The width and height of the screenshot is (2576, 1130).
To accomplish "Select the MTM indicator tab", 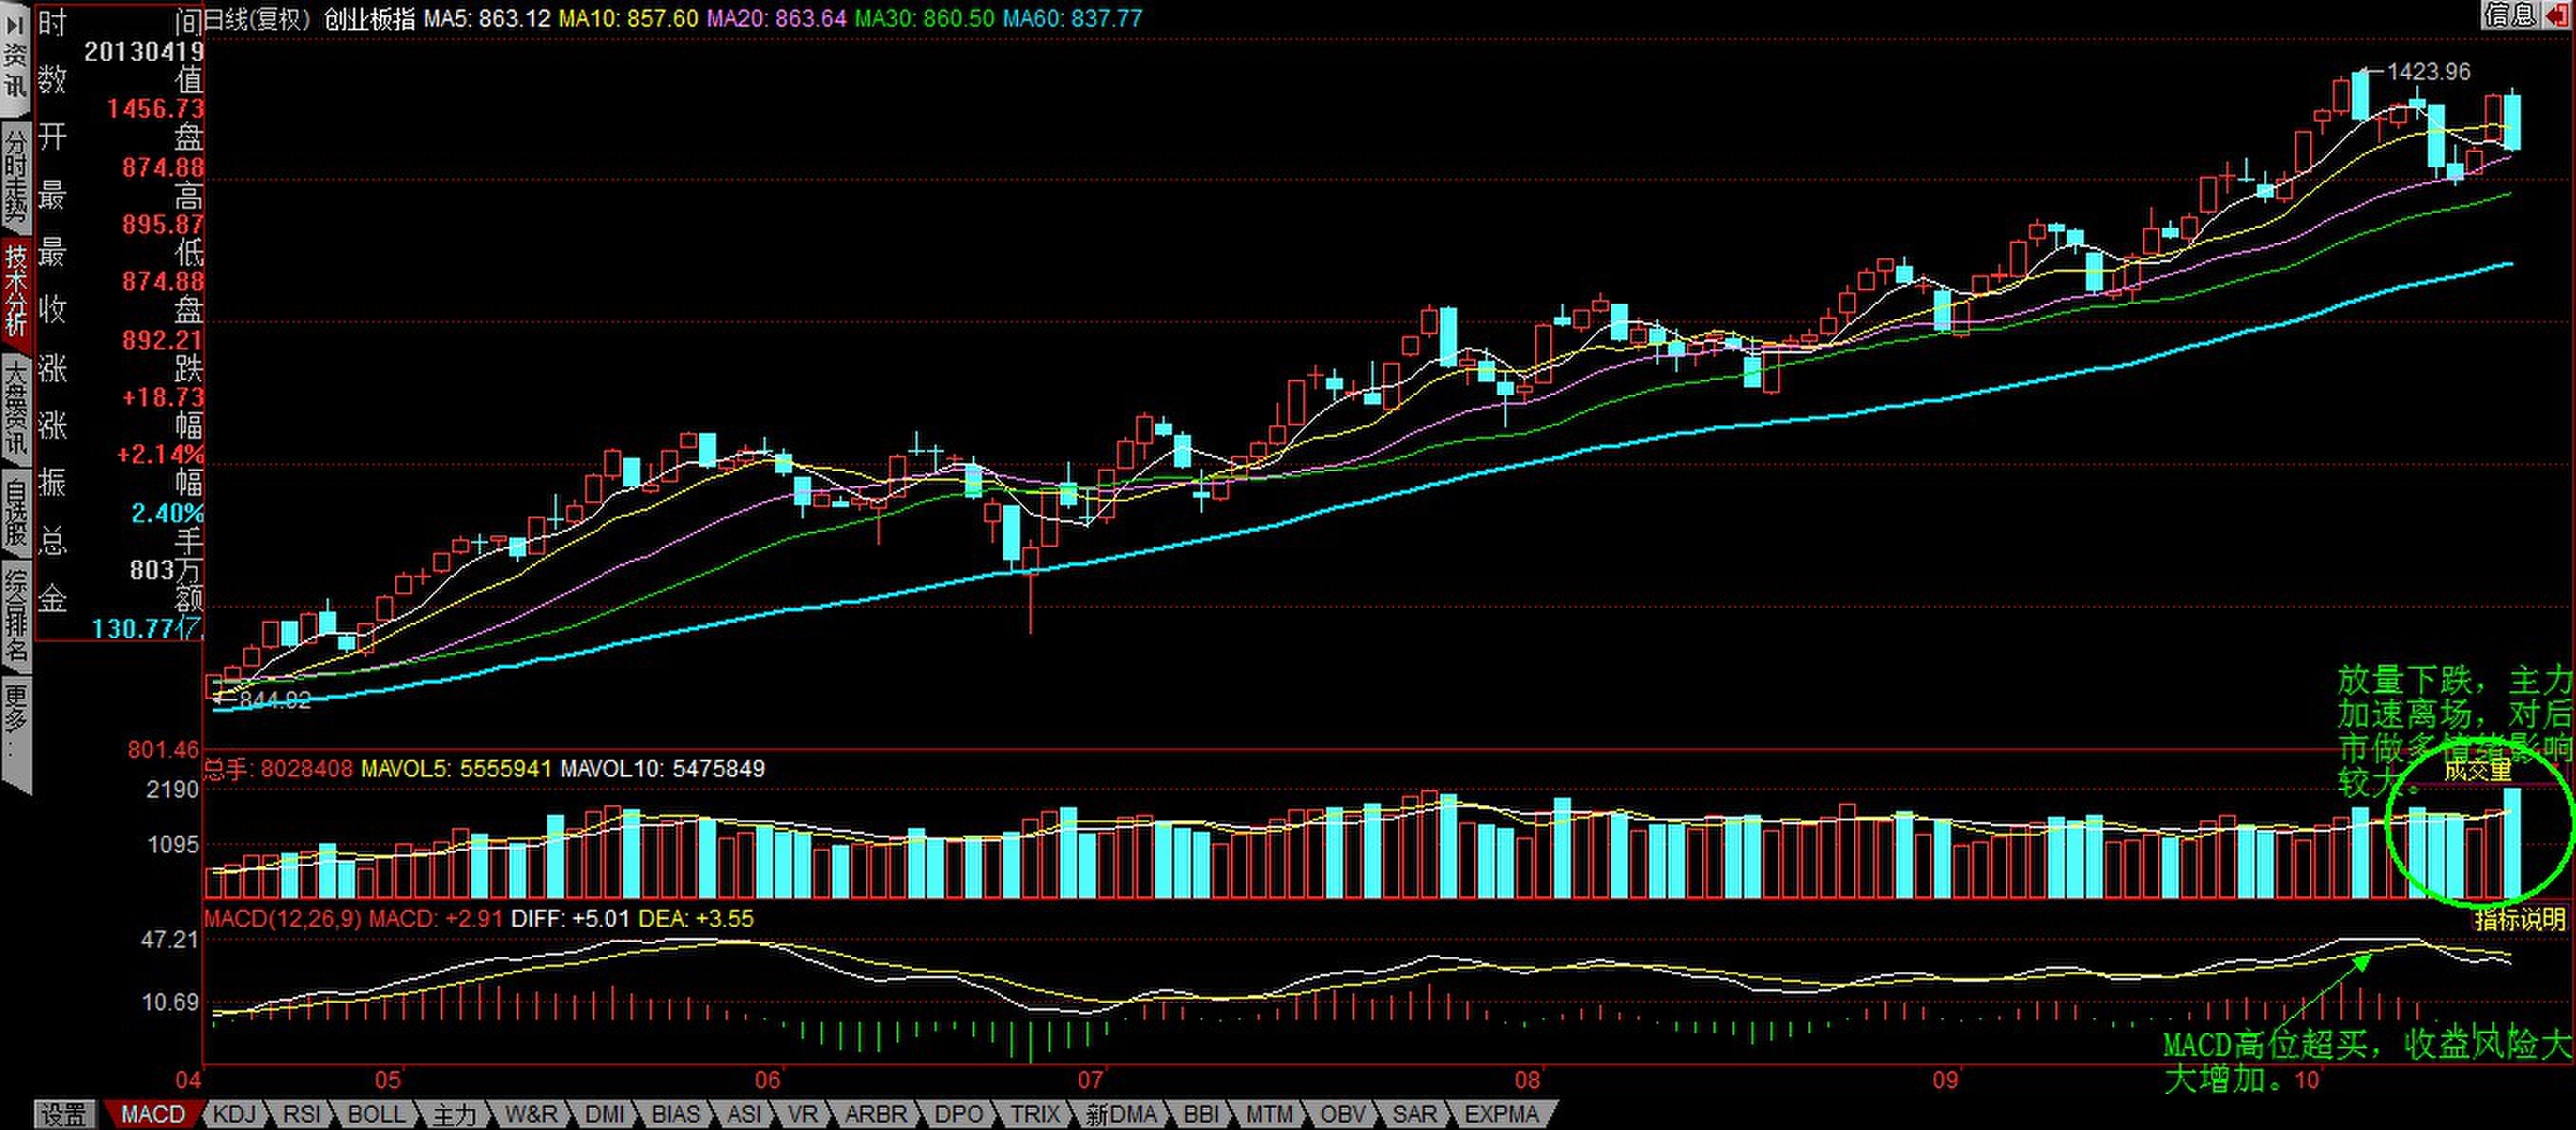I will click(x=1269, y=1114).
